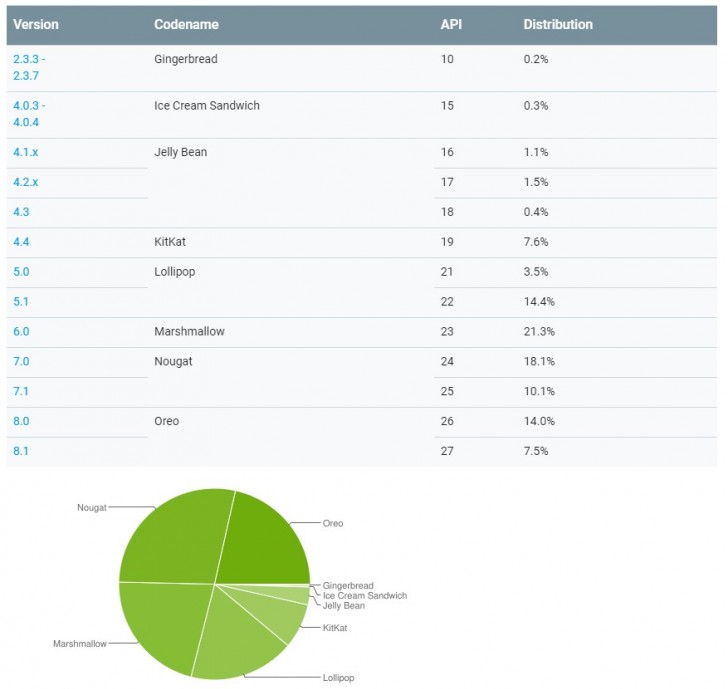
Task: Open the 7.0 version link
Action: point(21,362)
